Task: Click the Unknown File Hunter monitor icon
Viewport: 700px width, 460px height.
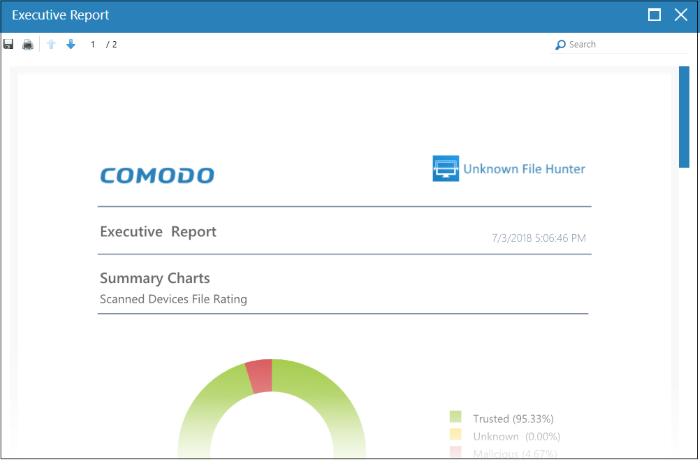Action: 446,168
